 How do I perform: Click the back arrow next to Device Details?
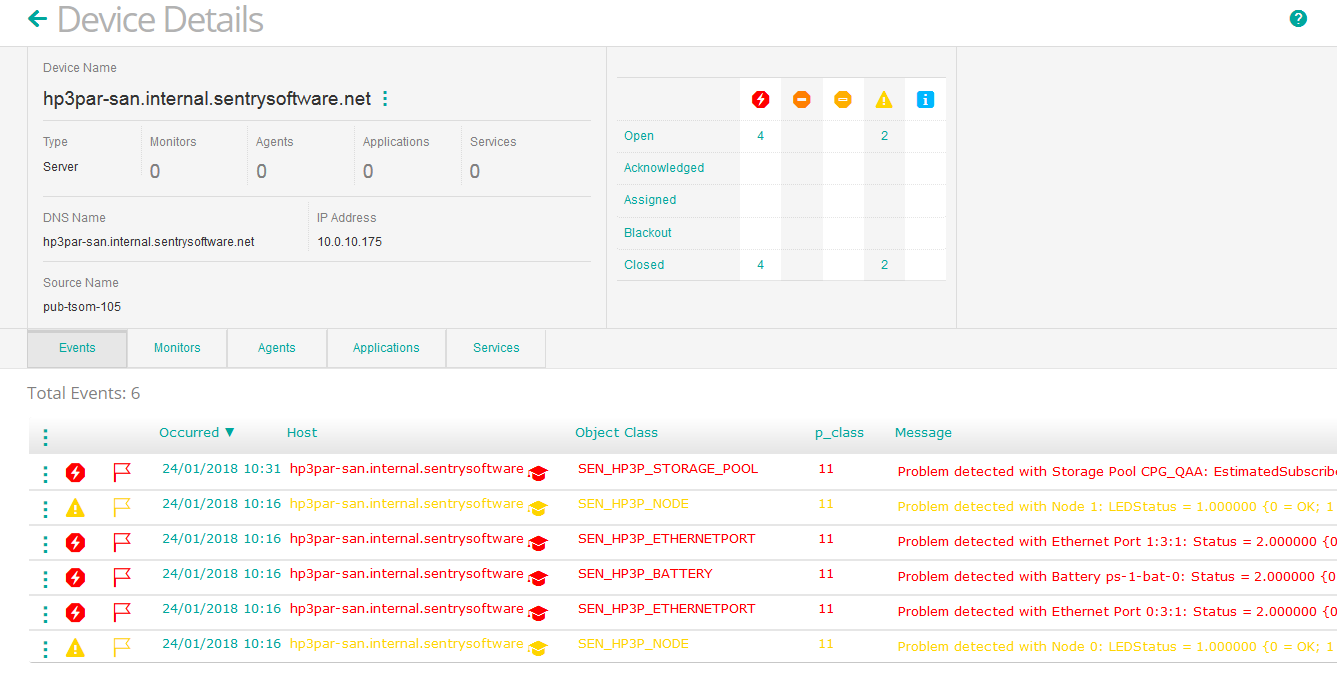[x=37, y=18]
